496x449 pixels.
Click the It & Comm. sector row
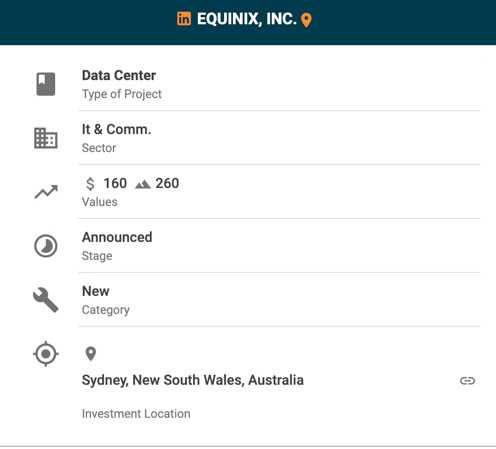point(279,138)
